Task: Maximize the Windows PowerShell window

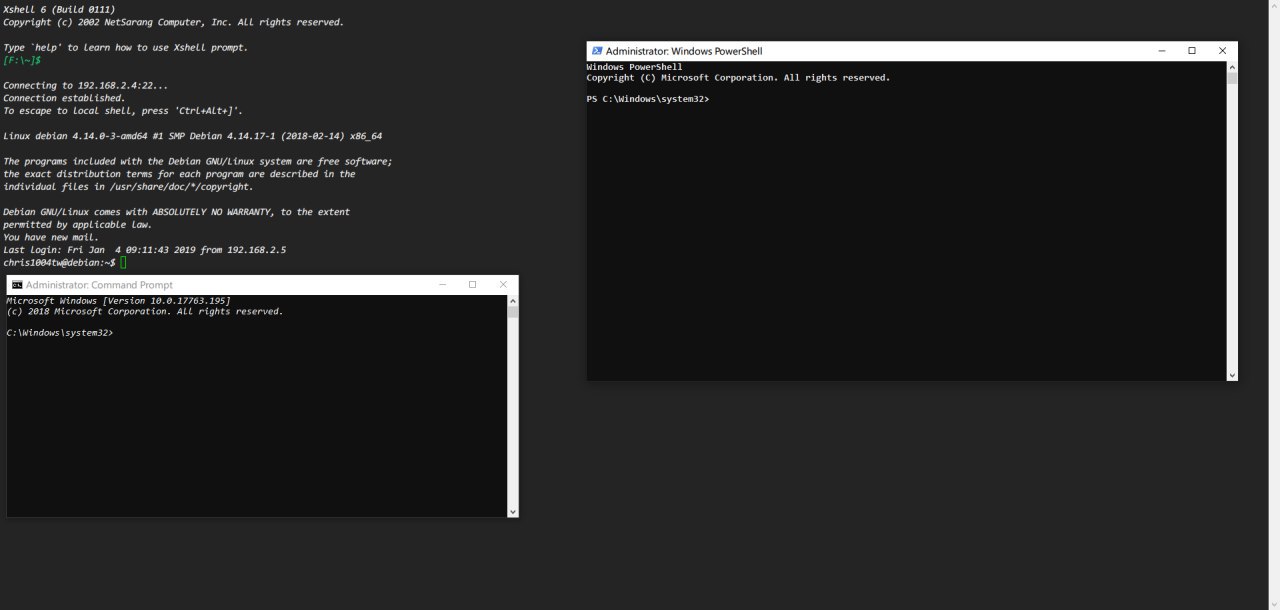Action: tap(1192, 51)
